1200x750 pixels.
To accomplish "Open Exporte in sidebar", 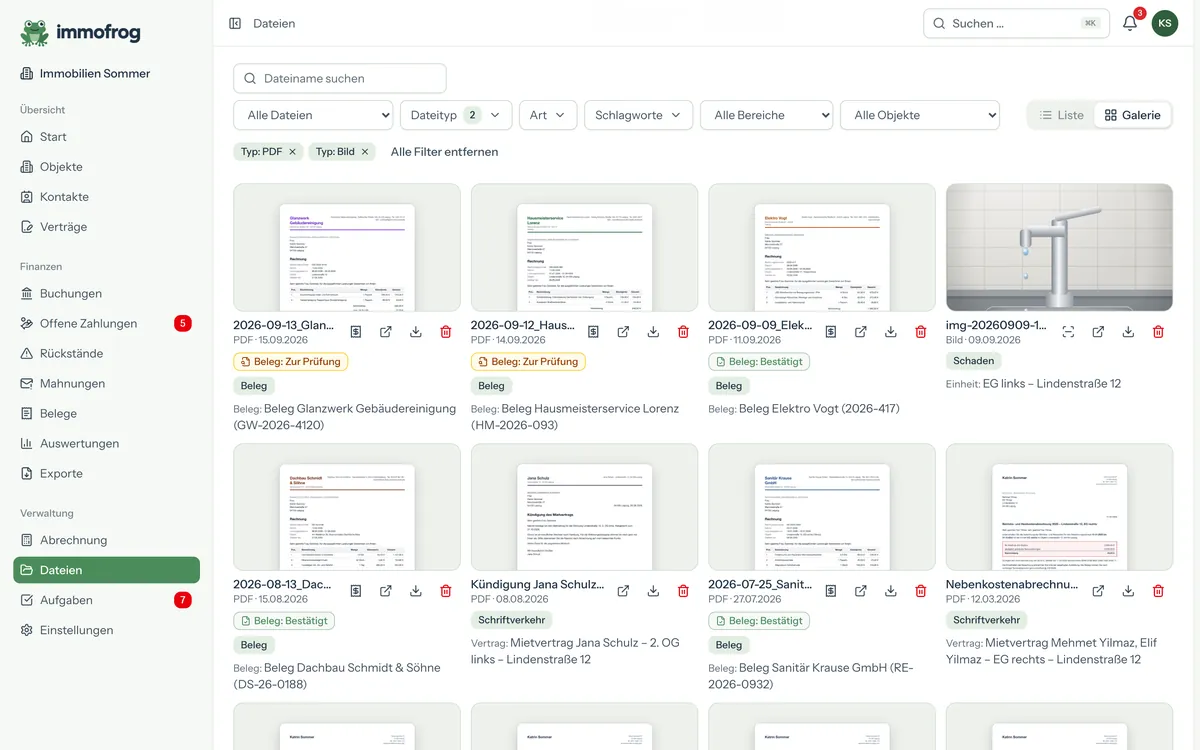I will [x=106, y=474].
